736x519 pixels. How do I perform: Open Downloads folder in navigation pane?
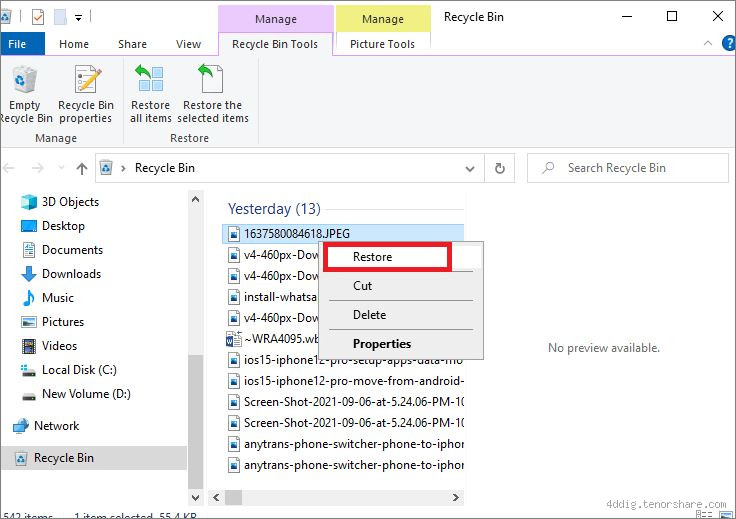(71, 274)
